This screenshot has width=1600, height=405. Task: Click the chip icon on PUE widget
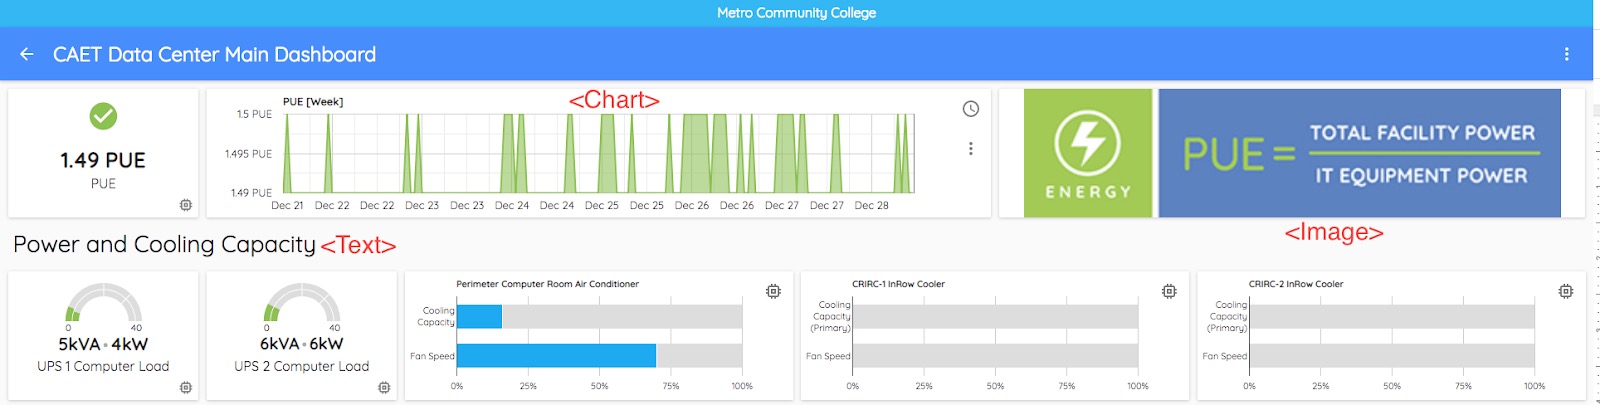[x=185, y=205]
